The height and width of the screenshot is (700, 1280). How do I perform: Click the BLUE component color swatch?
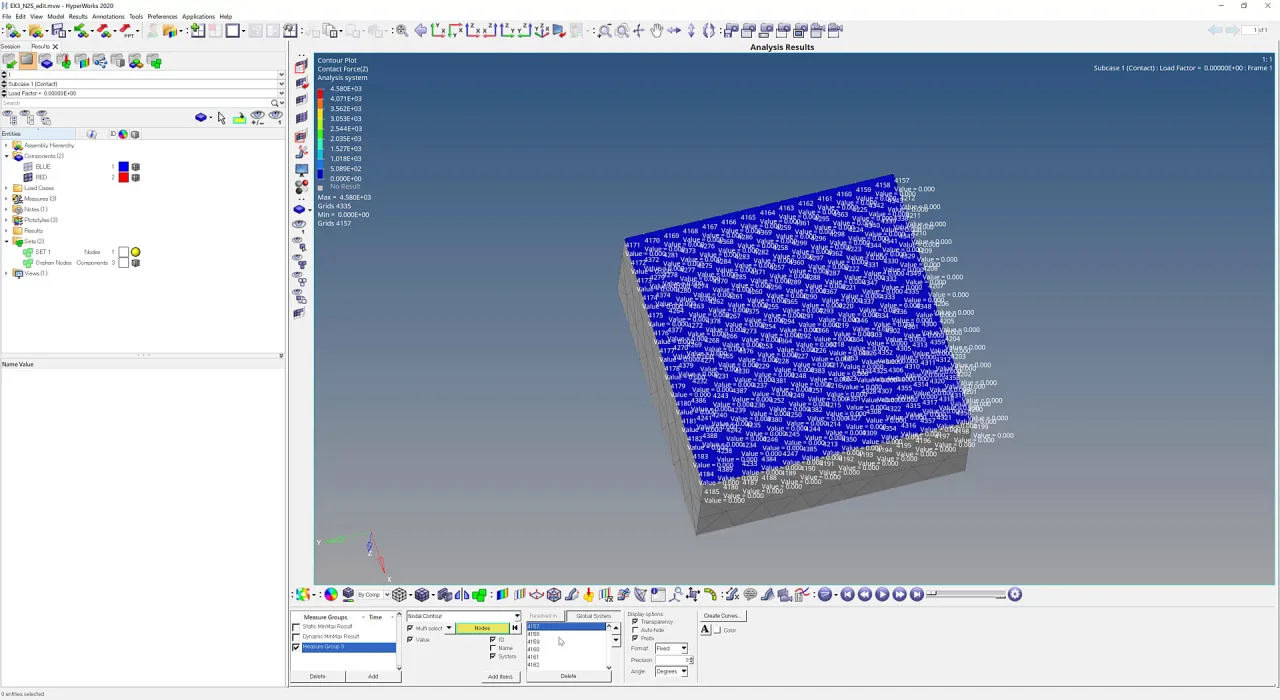123,167
